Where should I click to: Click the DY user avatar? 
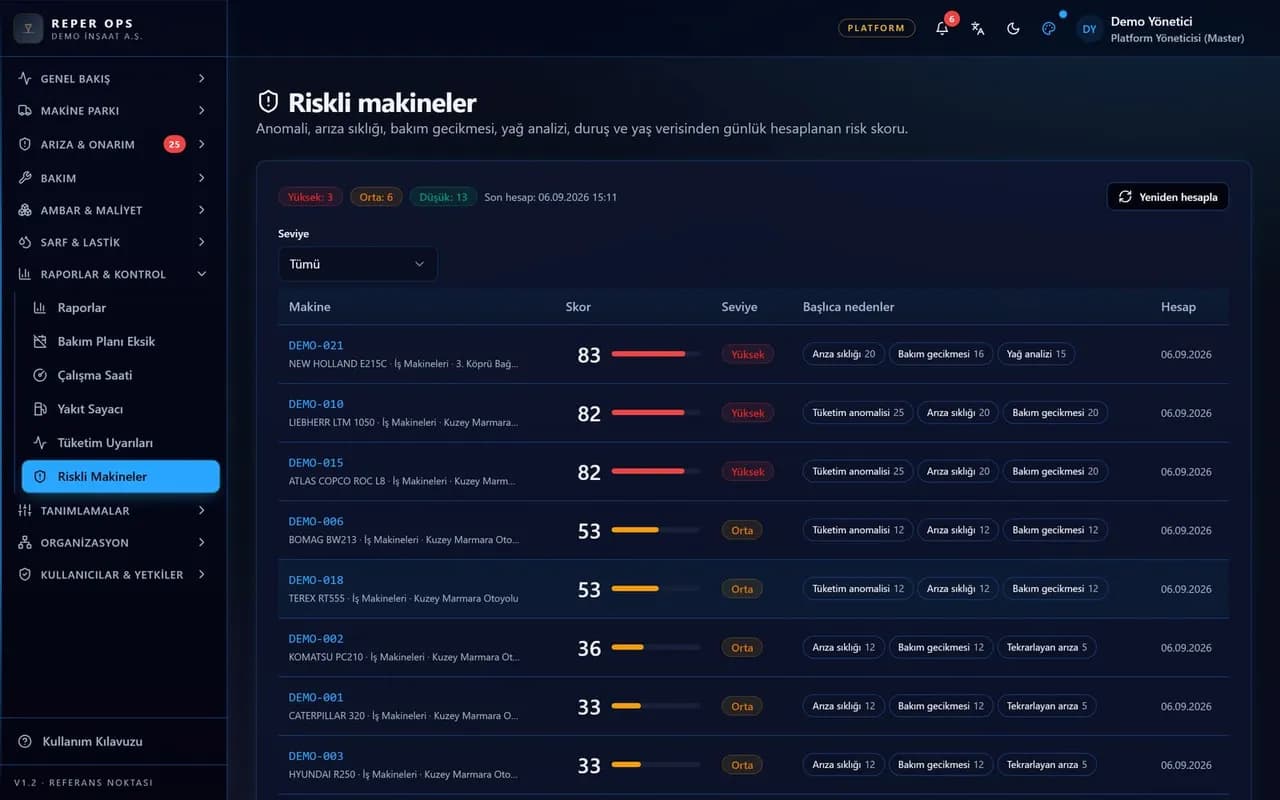click(x=1090, y=29)
